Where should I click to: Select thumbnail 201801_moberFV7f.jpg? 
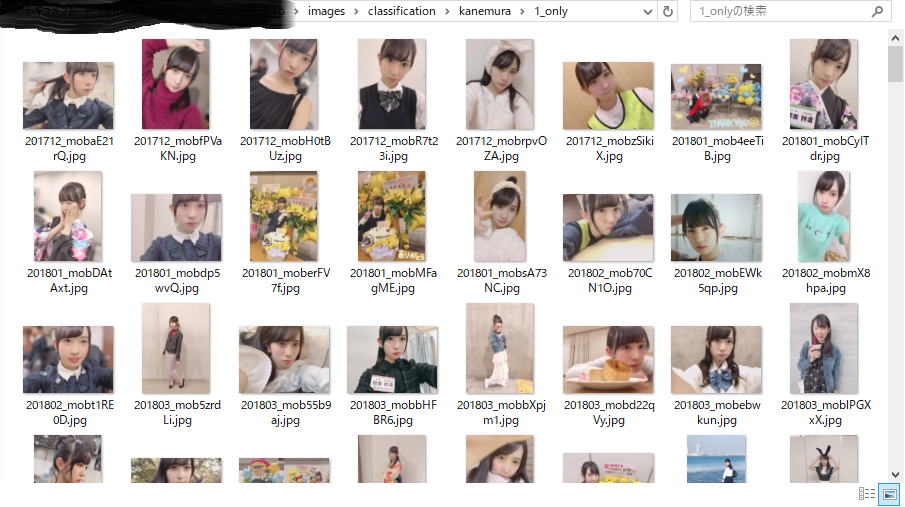(x=284, y=216)
